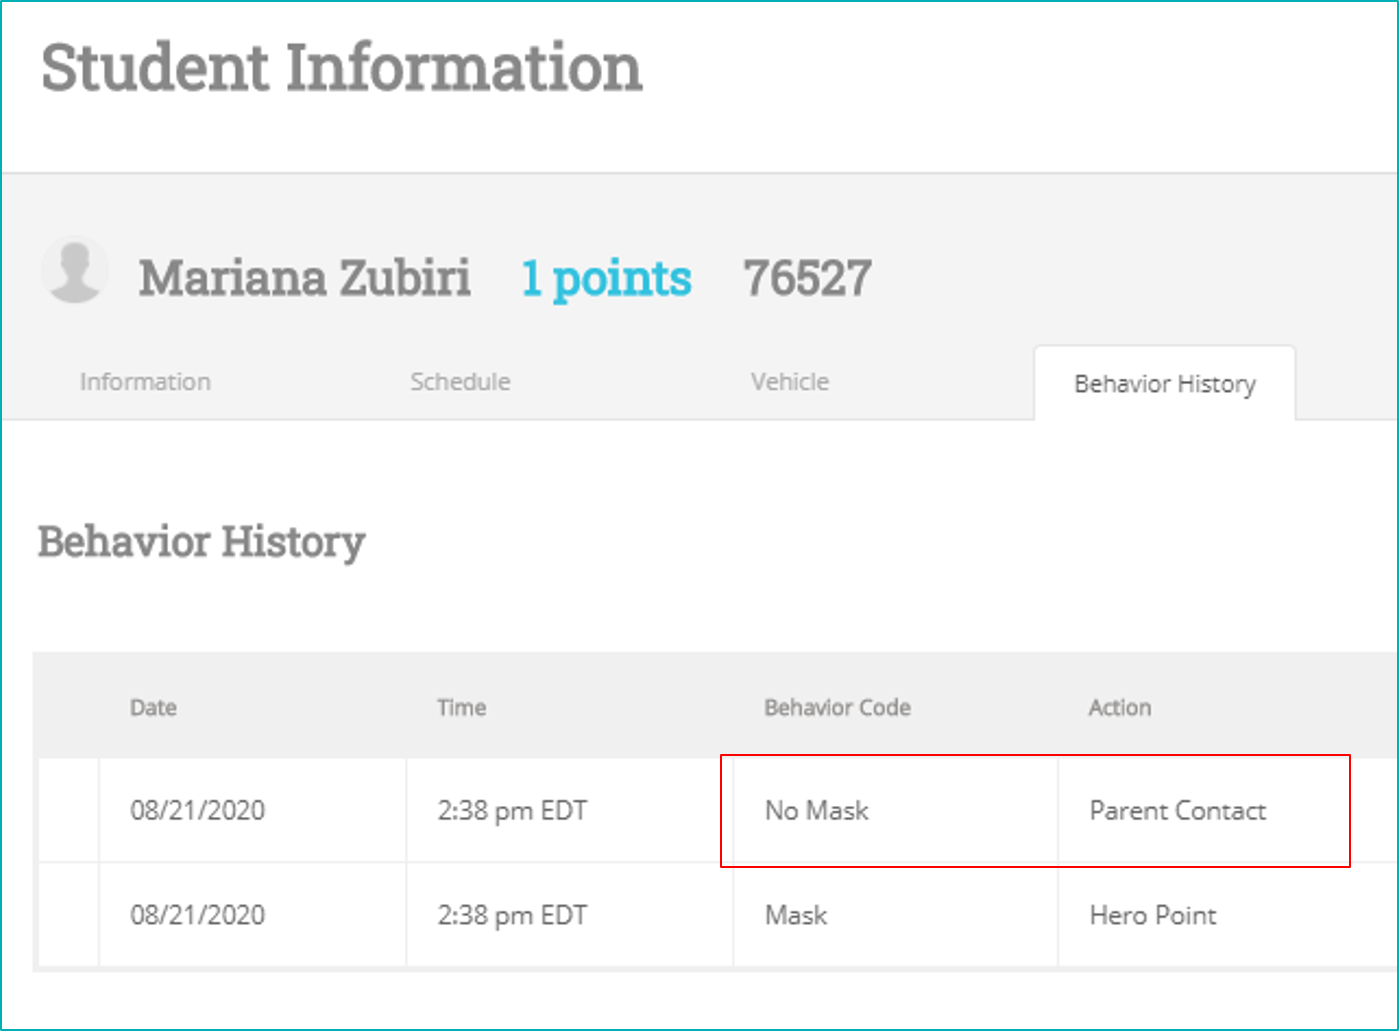Select the Behavior History tab
Image resolution: width=1399 pixels, height=1031 pixels.
pyautogui.click(x=1165, y=384)
